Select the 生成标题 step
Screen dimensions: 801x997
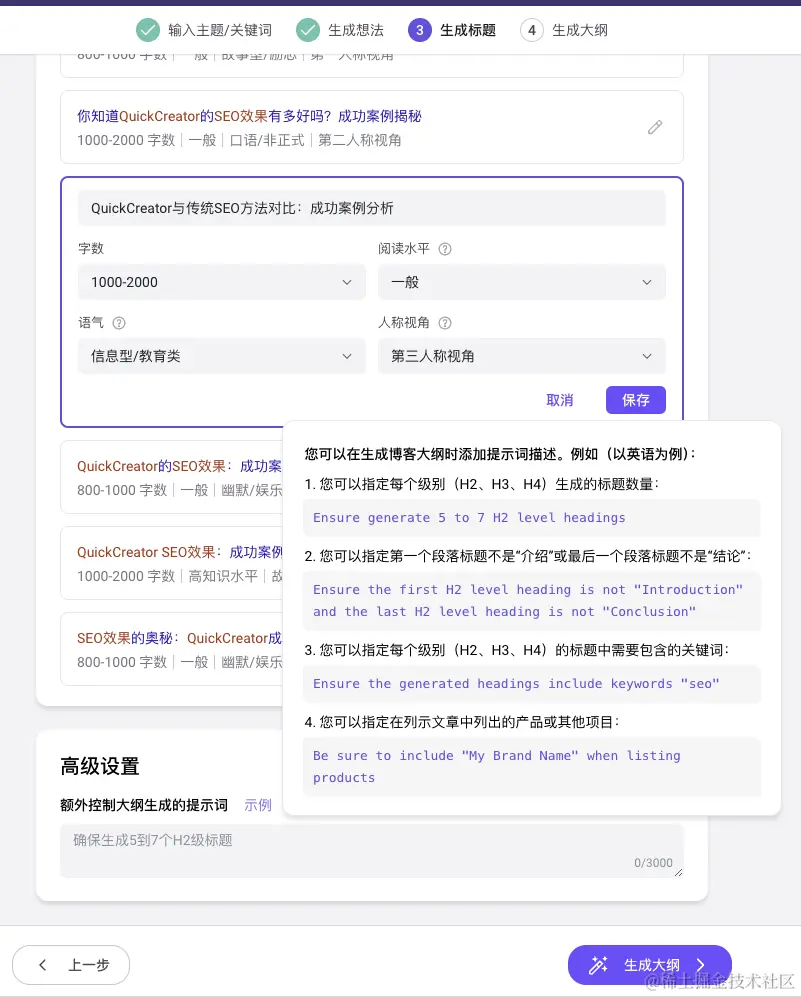[x=468, y=30]
